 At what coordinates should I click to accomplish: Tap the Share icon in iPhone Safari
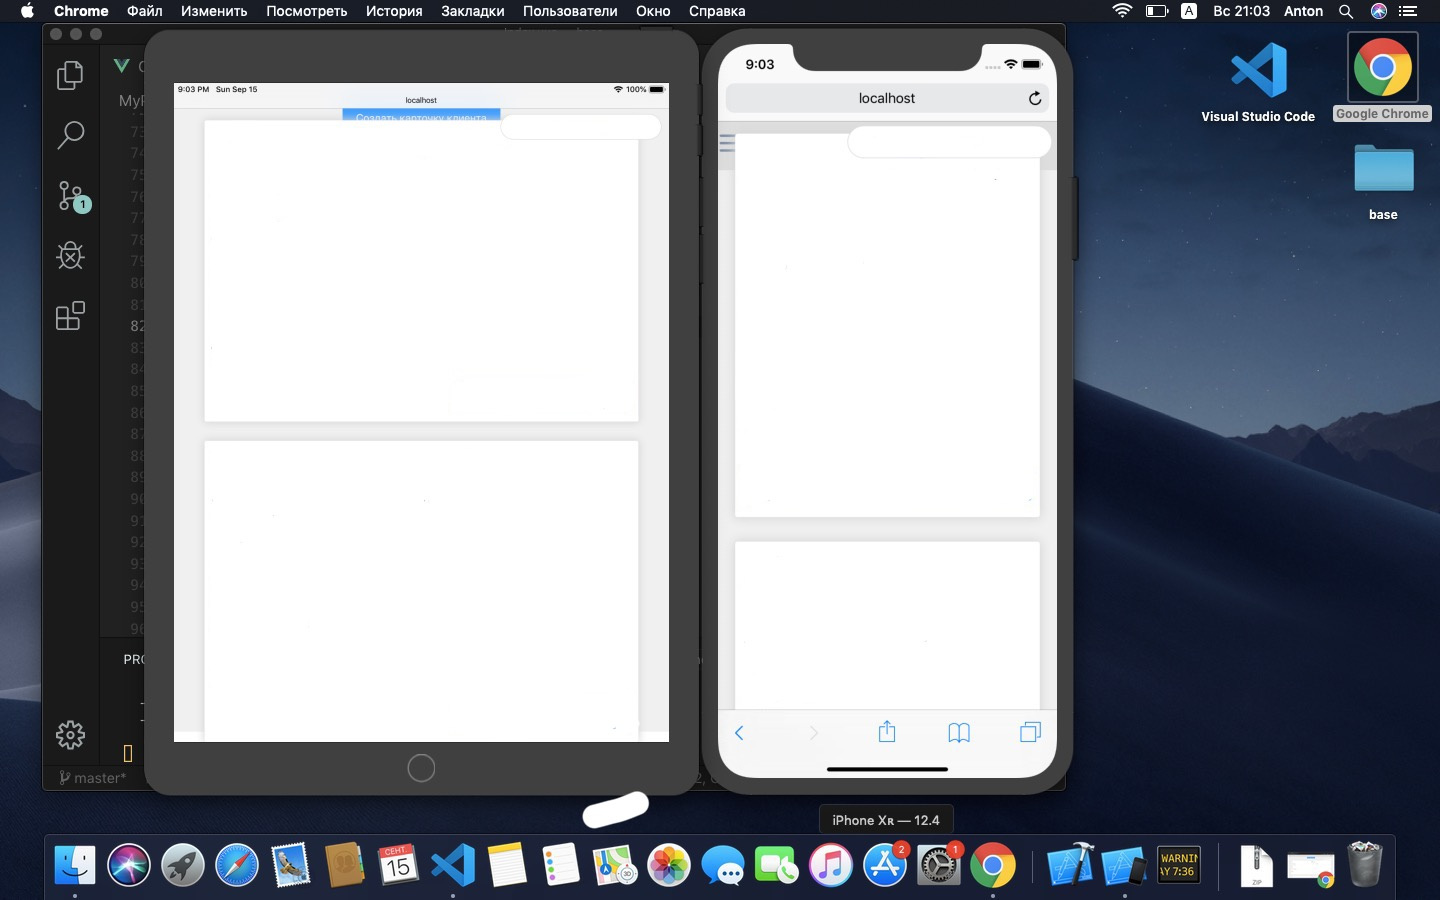click(887, 732)
